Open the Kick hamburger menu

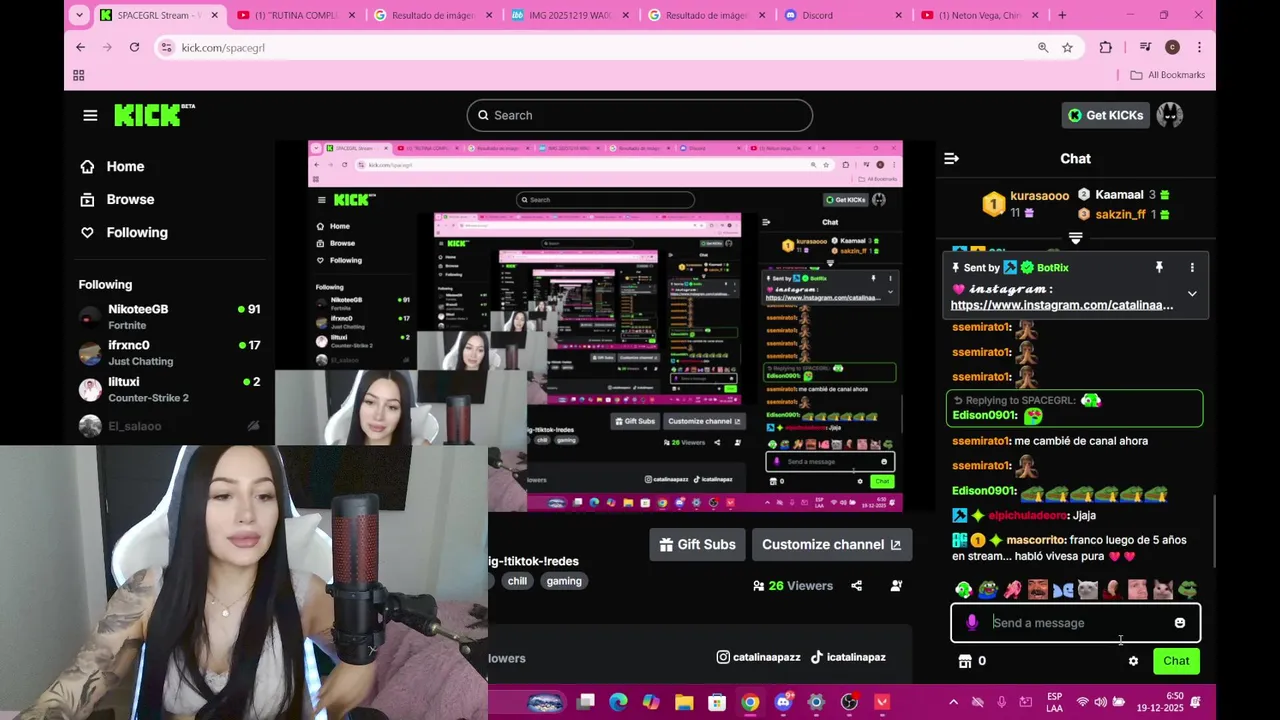coord(90,116)
